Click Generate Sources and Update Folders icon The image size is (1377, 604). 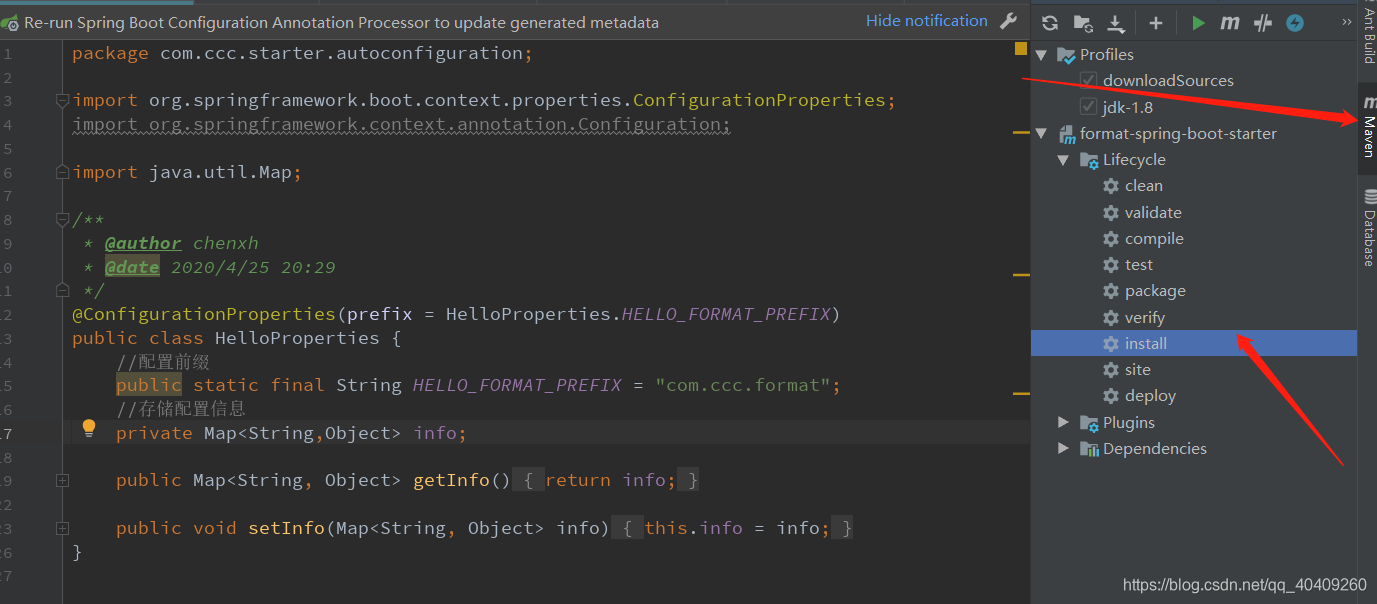[x=1083, y=23]
